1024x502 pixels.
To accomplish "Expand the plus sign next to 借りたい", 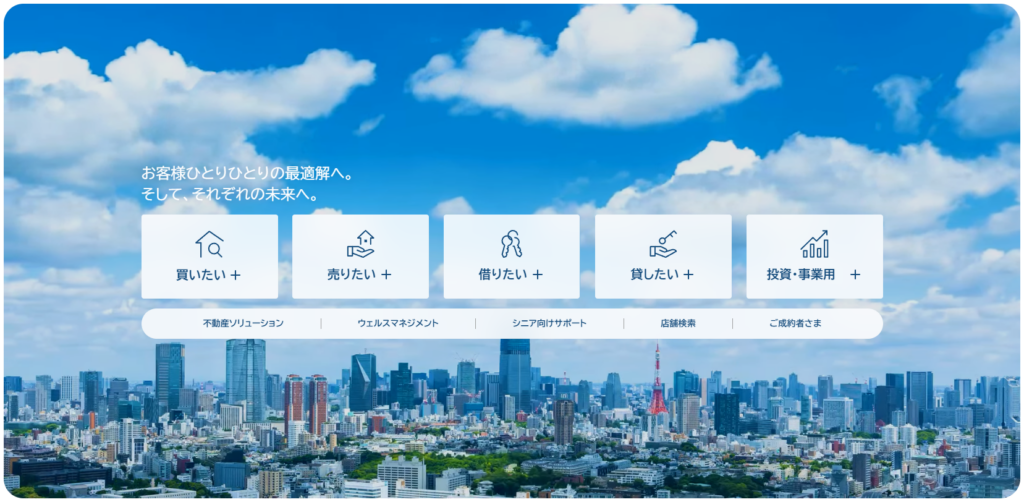I will coord(537,274).
